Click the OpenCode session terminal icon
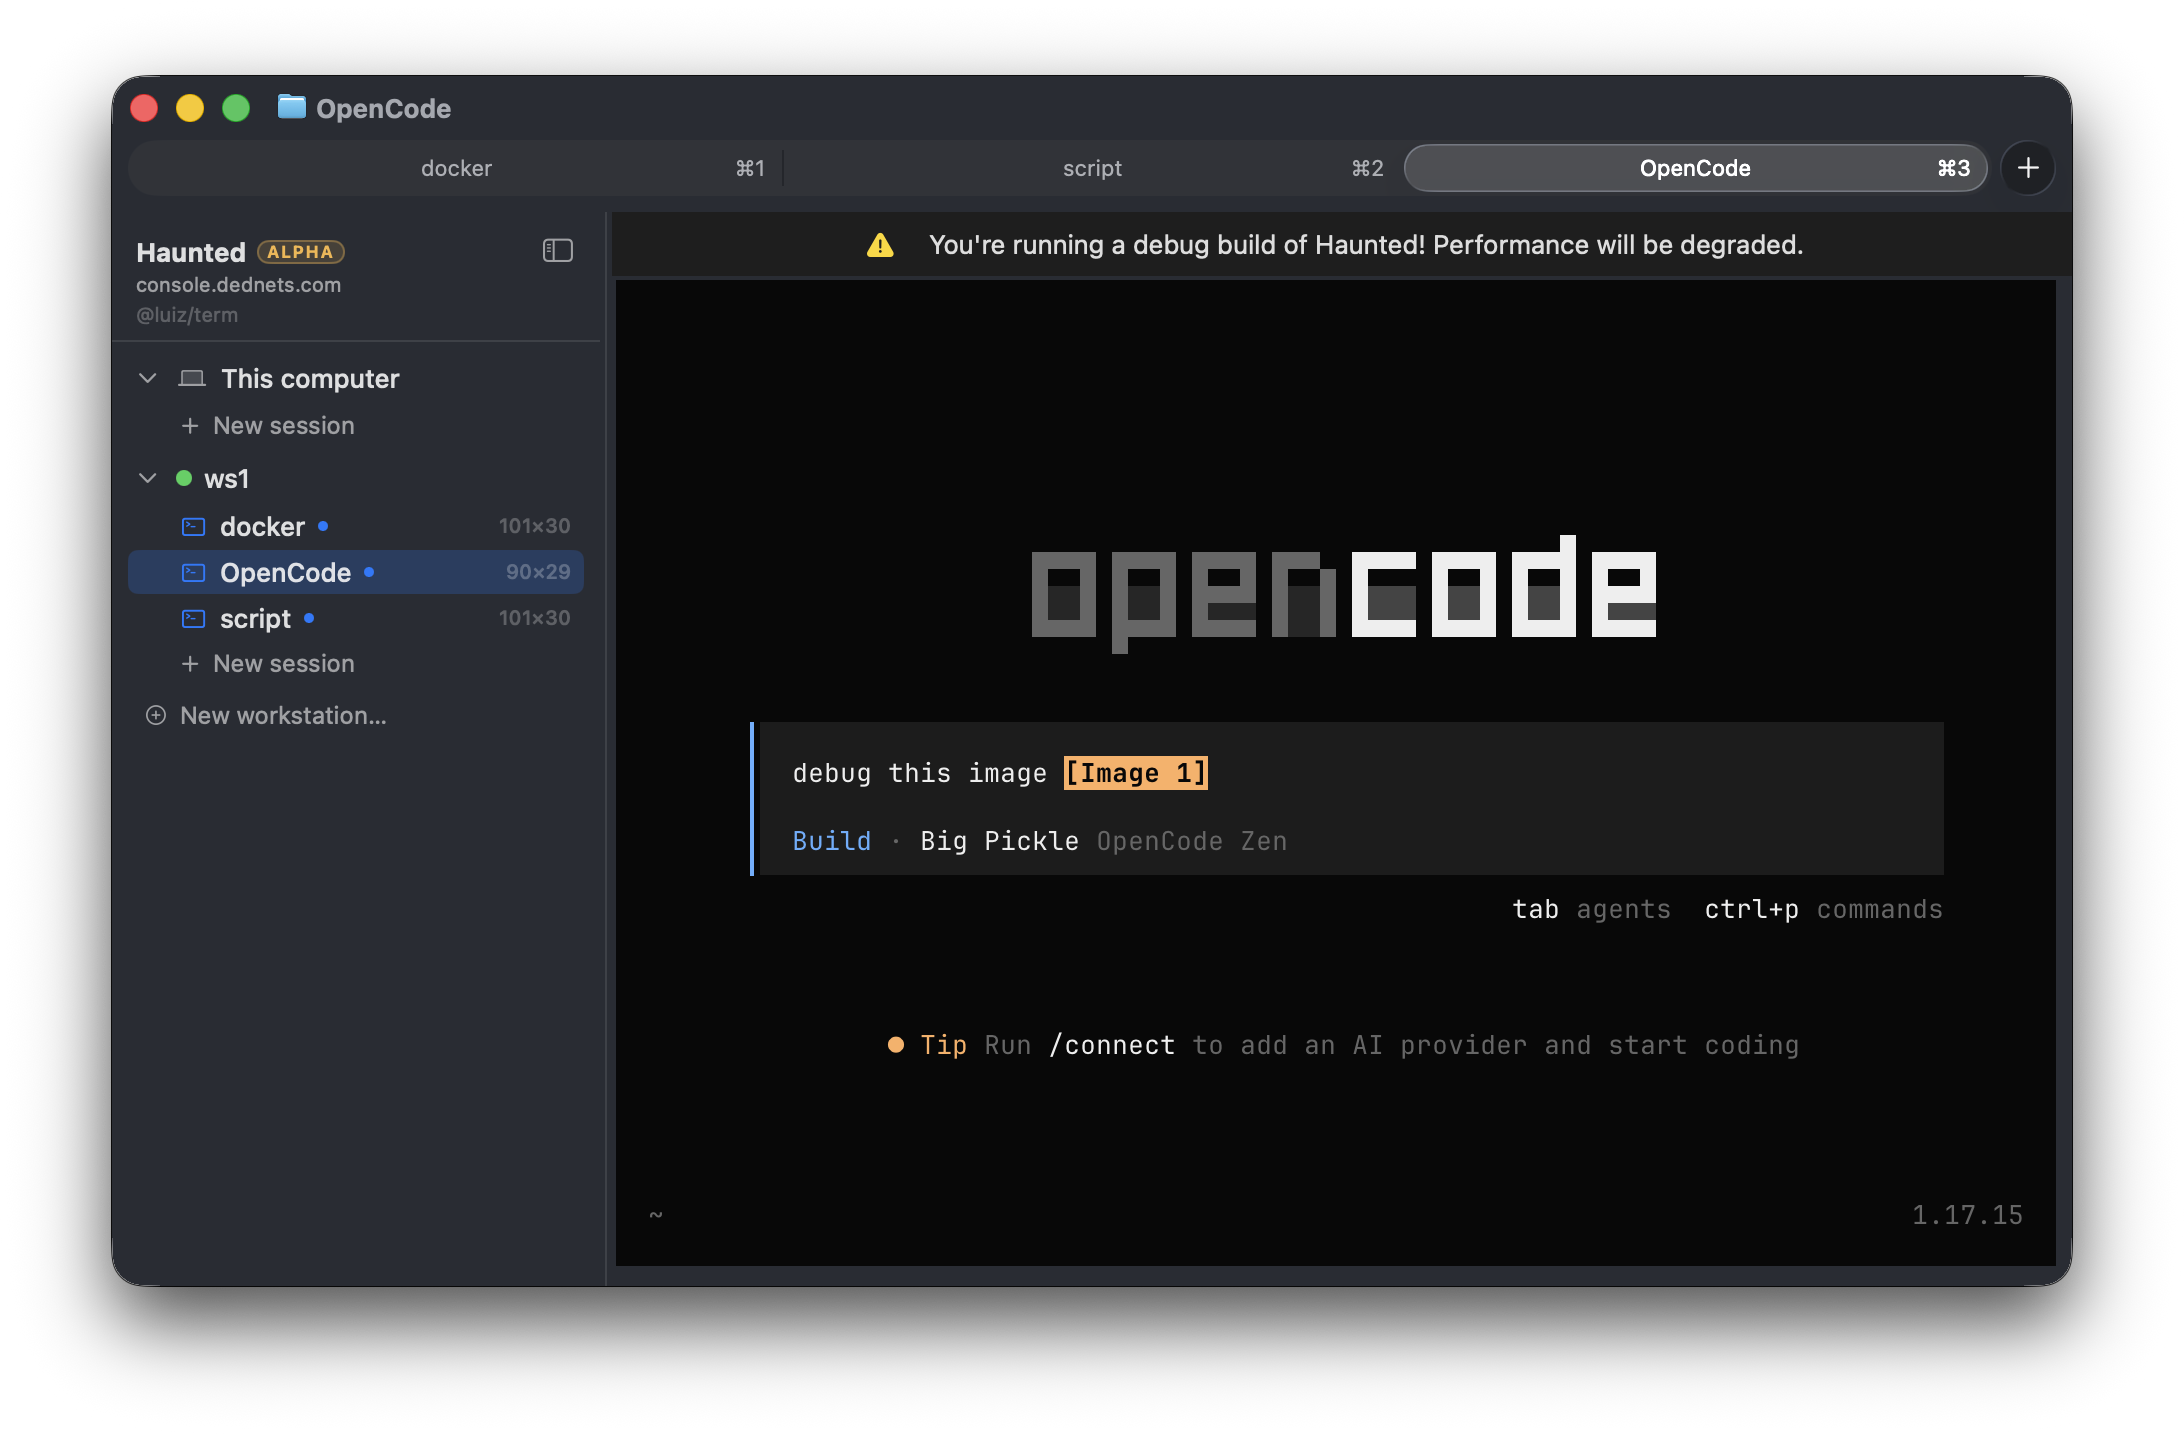Screen dimensions: 2184x1434 193,572
